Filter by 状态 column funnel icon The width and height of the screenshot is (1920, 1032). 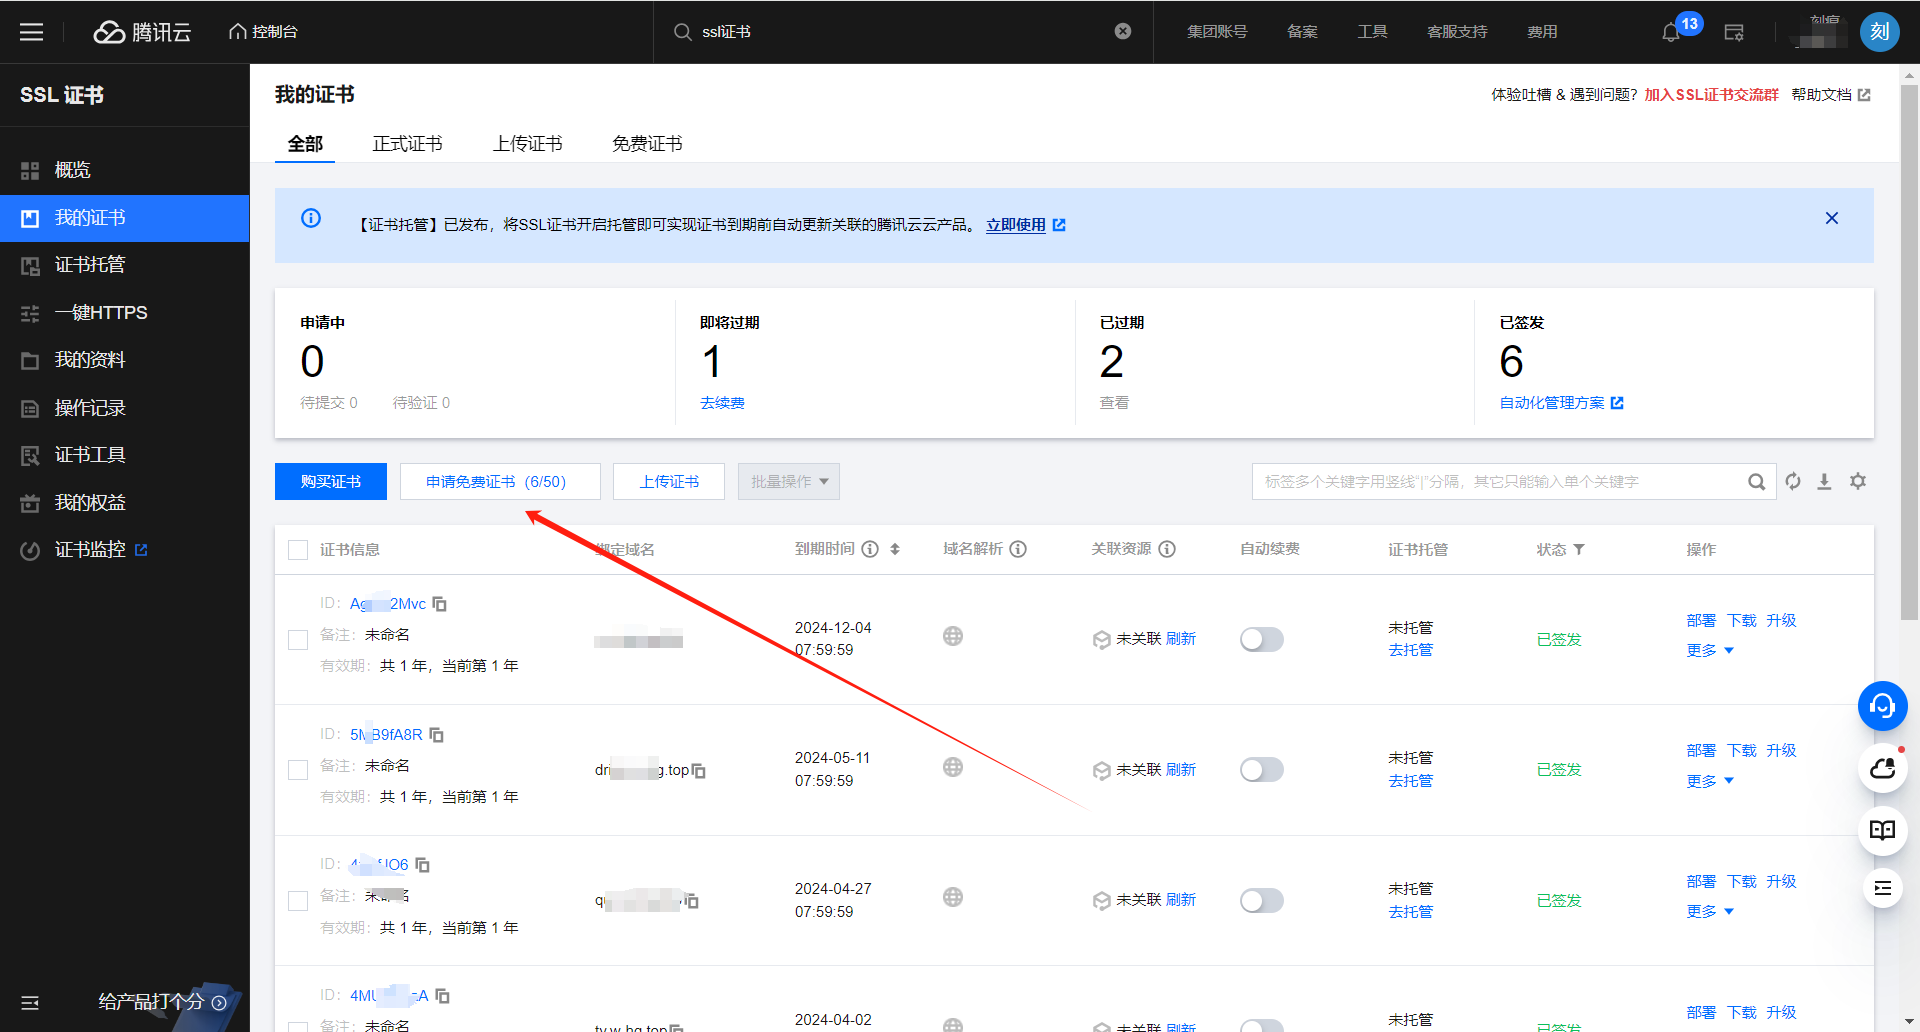coord(1579,549)
